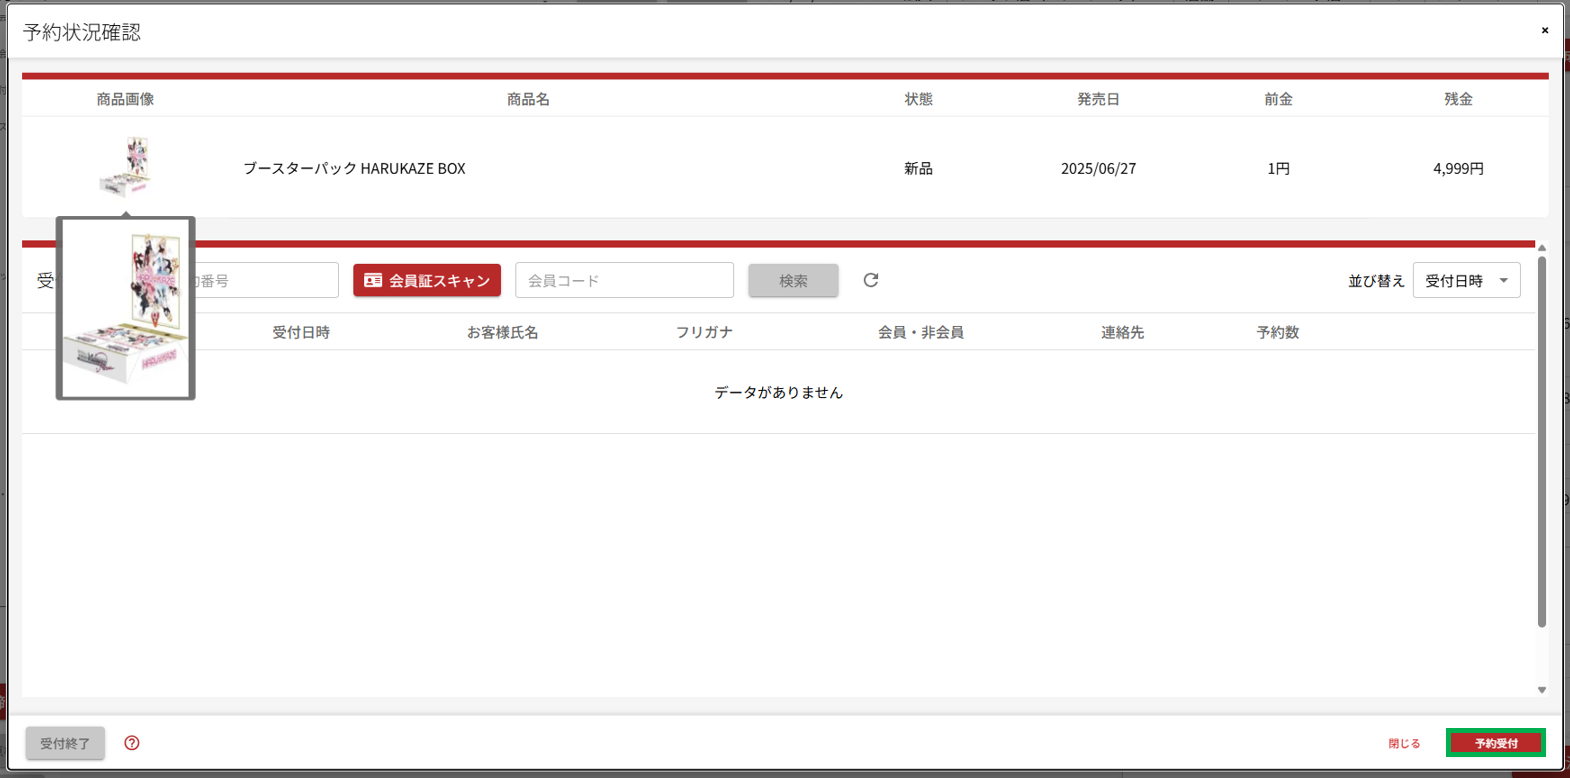Screen dimensions: 1570x778
Task: Expand the 並び替え sort dropdown
Action: [1466, 281]
